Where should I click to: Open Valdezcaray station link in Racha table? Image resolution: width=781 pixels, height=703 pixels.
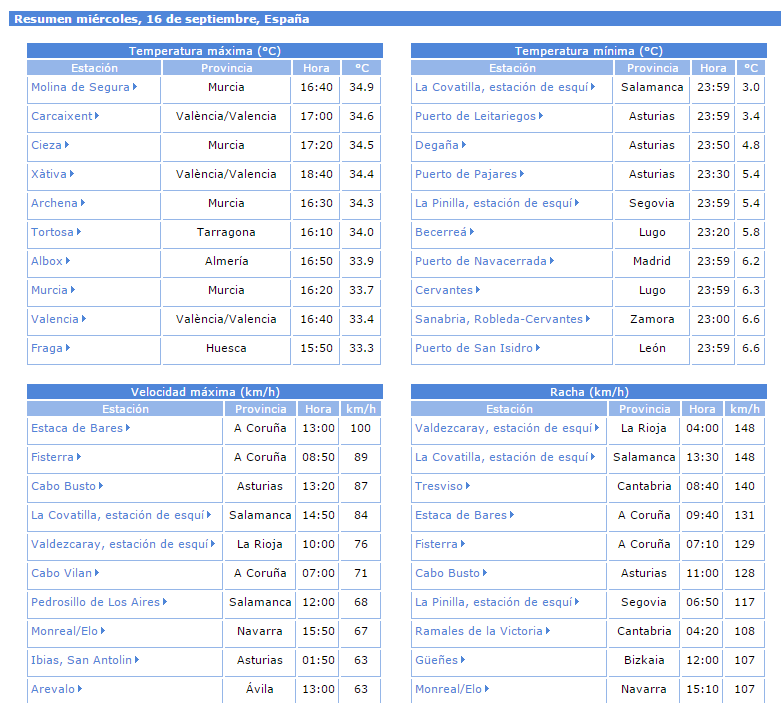pyautogui.click(x=503, y=428)
